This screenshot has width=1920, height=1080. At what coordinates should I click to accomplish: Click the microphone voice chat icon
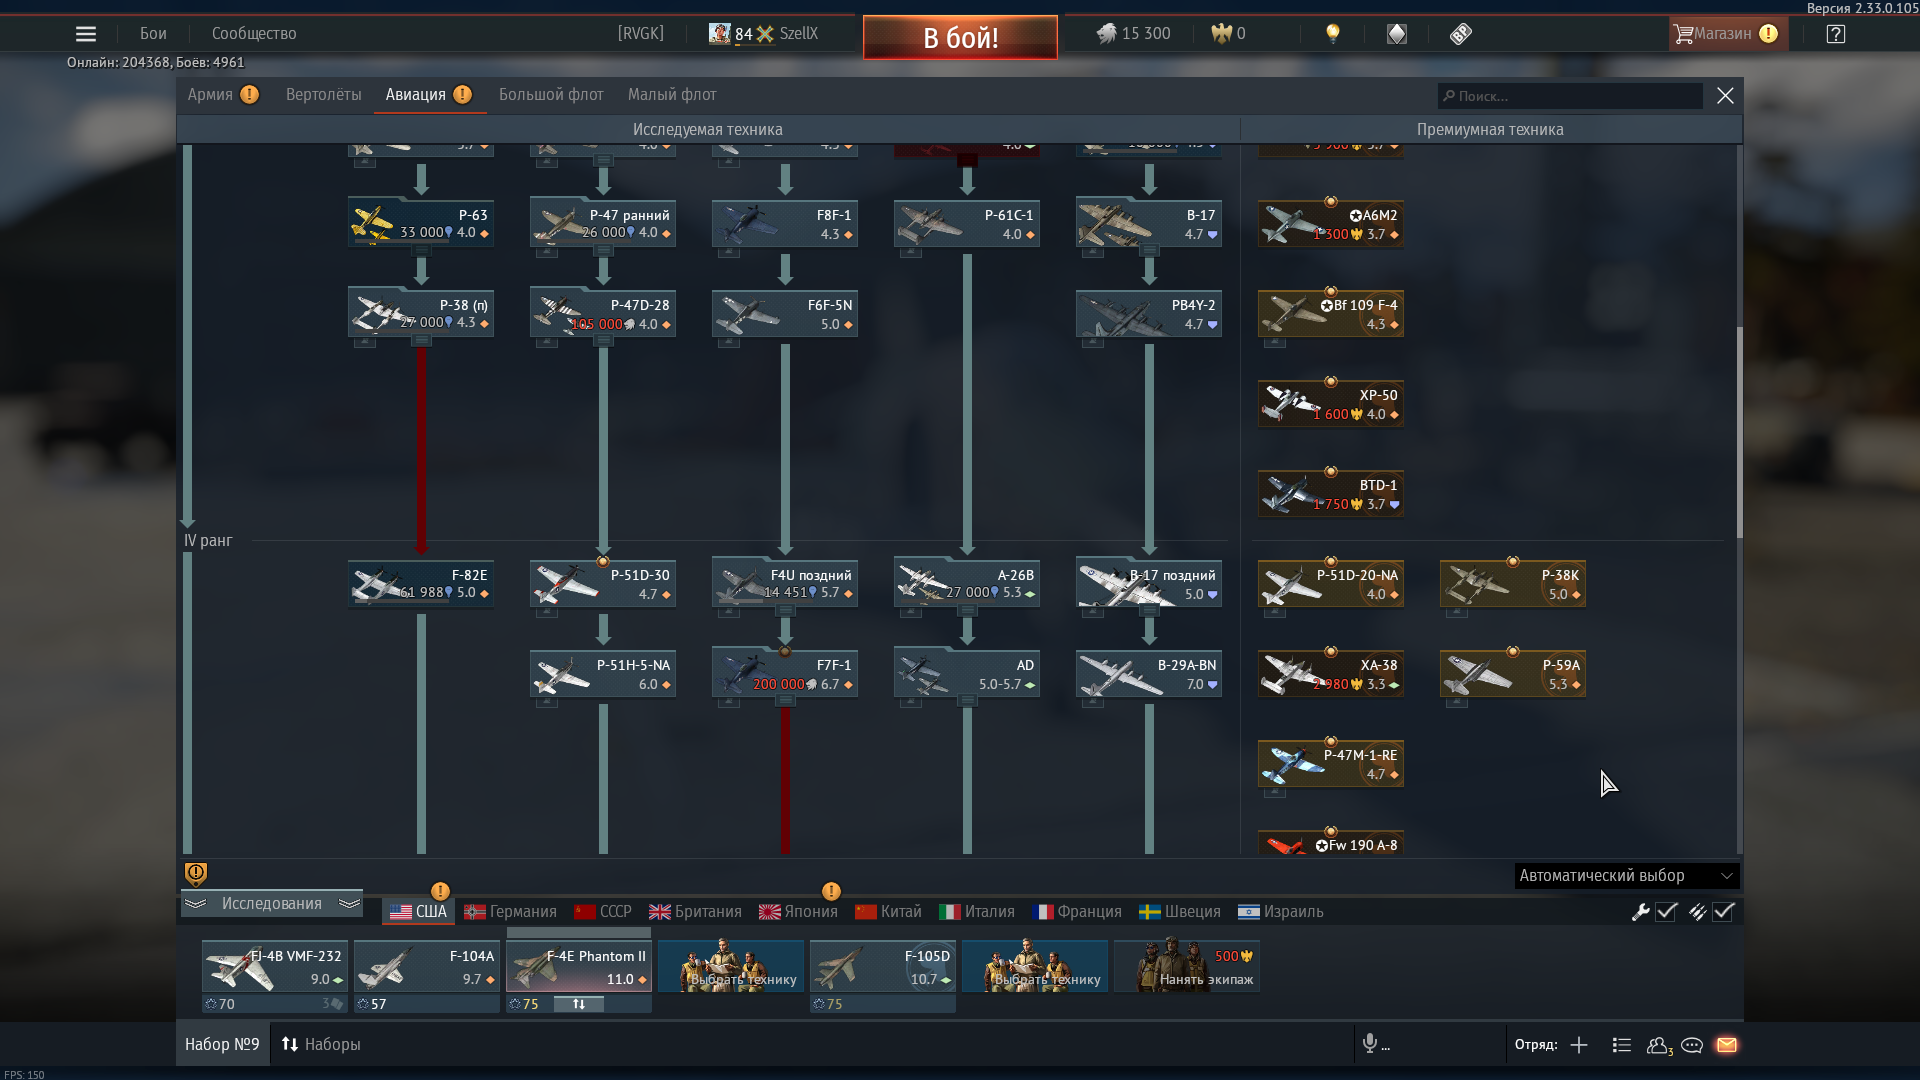[x=1370, y=1044]
